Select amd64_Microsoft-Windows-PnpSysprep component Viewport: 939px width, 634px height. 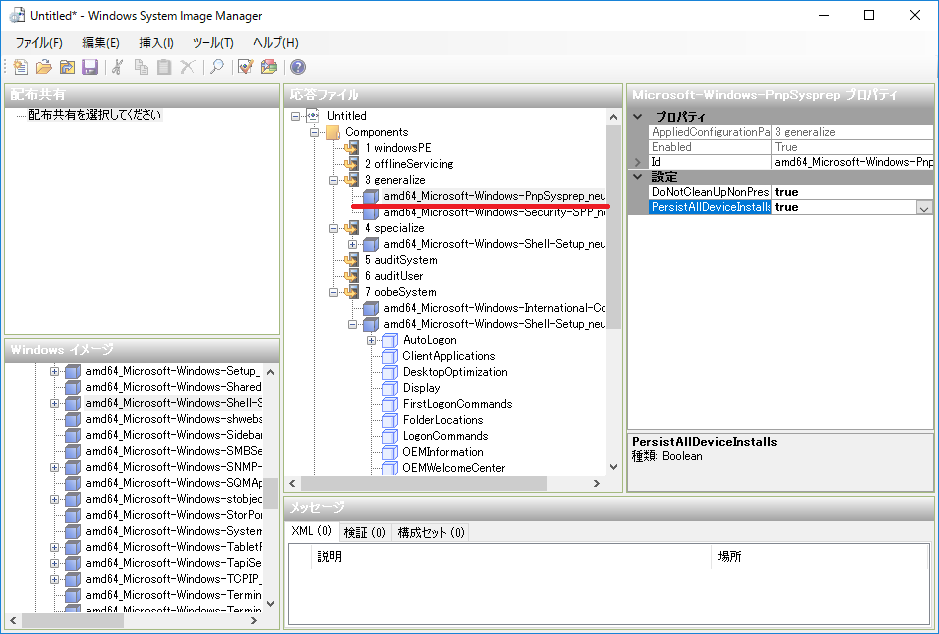[494, 196]
